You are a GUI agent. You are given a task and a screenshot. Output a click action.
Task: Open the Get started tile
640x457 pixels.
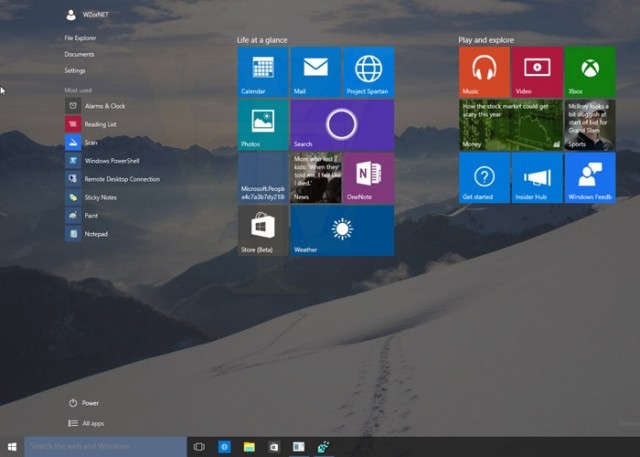(484, 177)
